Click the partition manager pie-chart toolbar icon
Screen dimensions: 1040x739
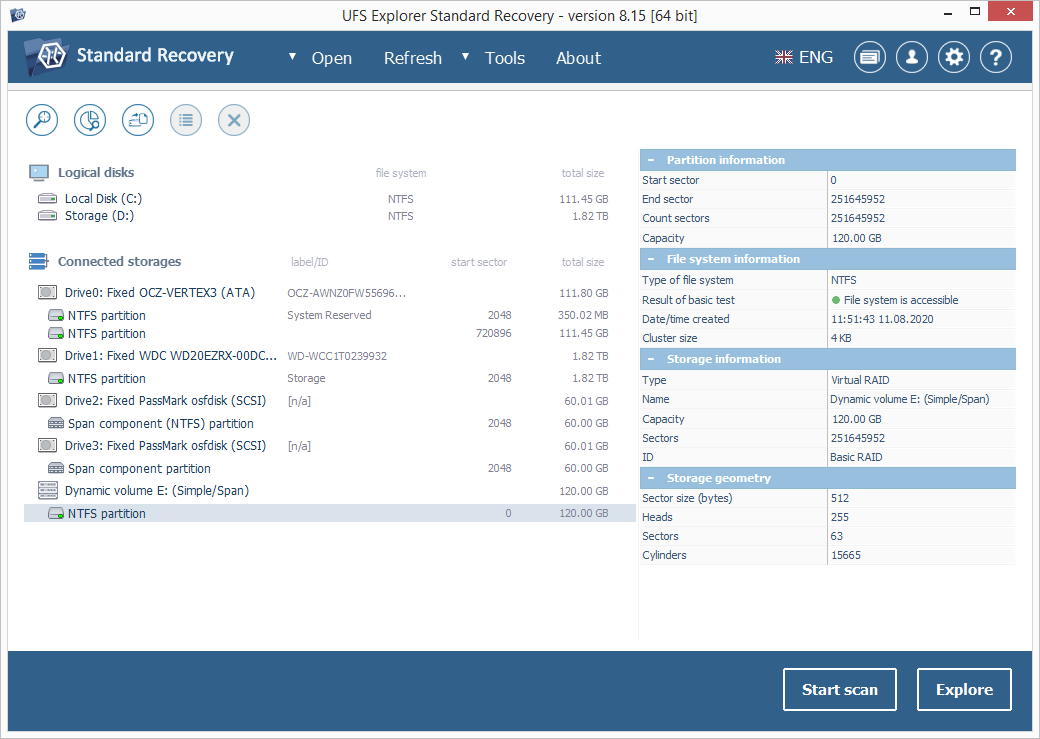click(x=90, y=120)
